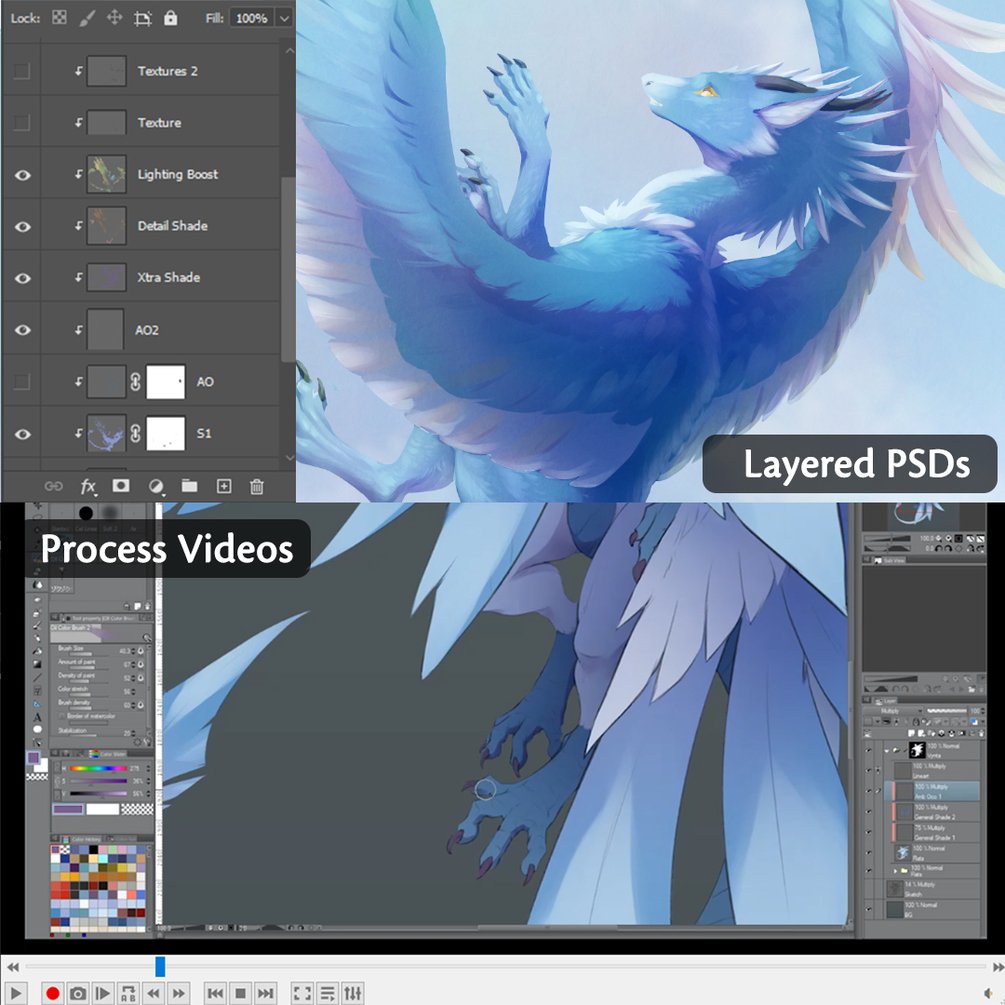Select the Xtra Shade layer name
The image size is (1005, 1005).
(x=169, y=278)
